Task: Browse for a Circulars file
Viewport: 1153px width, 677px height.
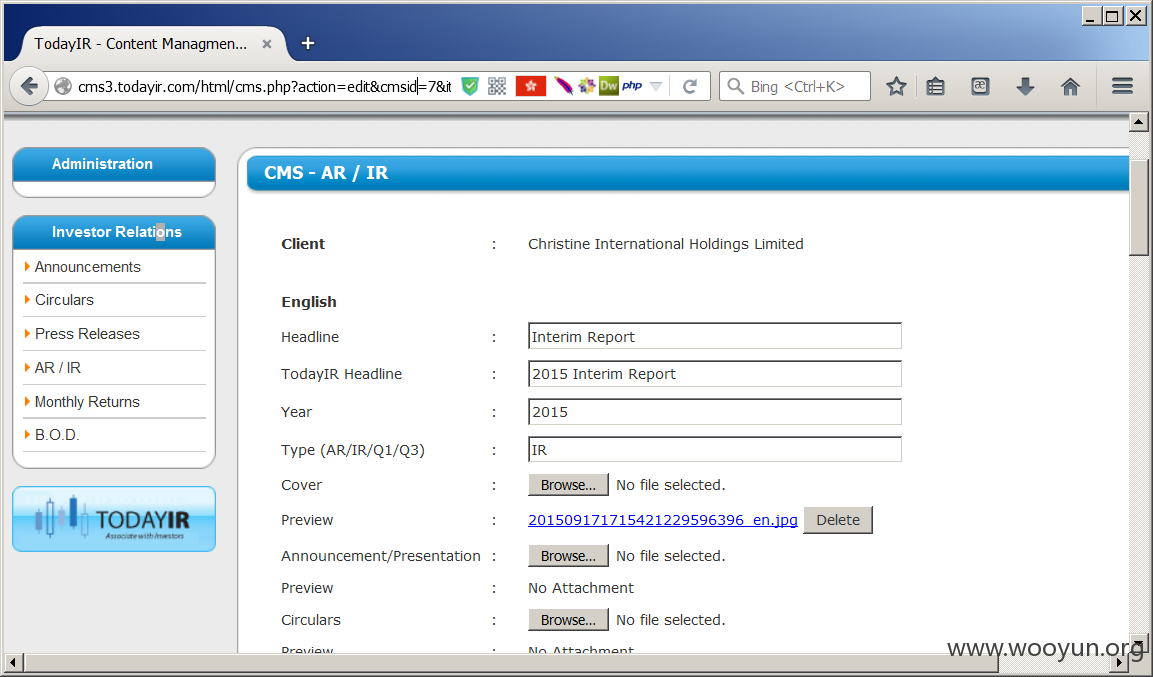Action: click(x=568, y=620)
